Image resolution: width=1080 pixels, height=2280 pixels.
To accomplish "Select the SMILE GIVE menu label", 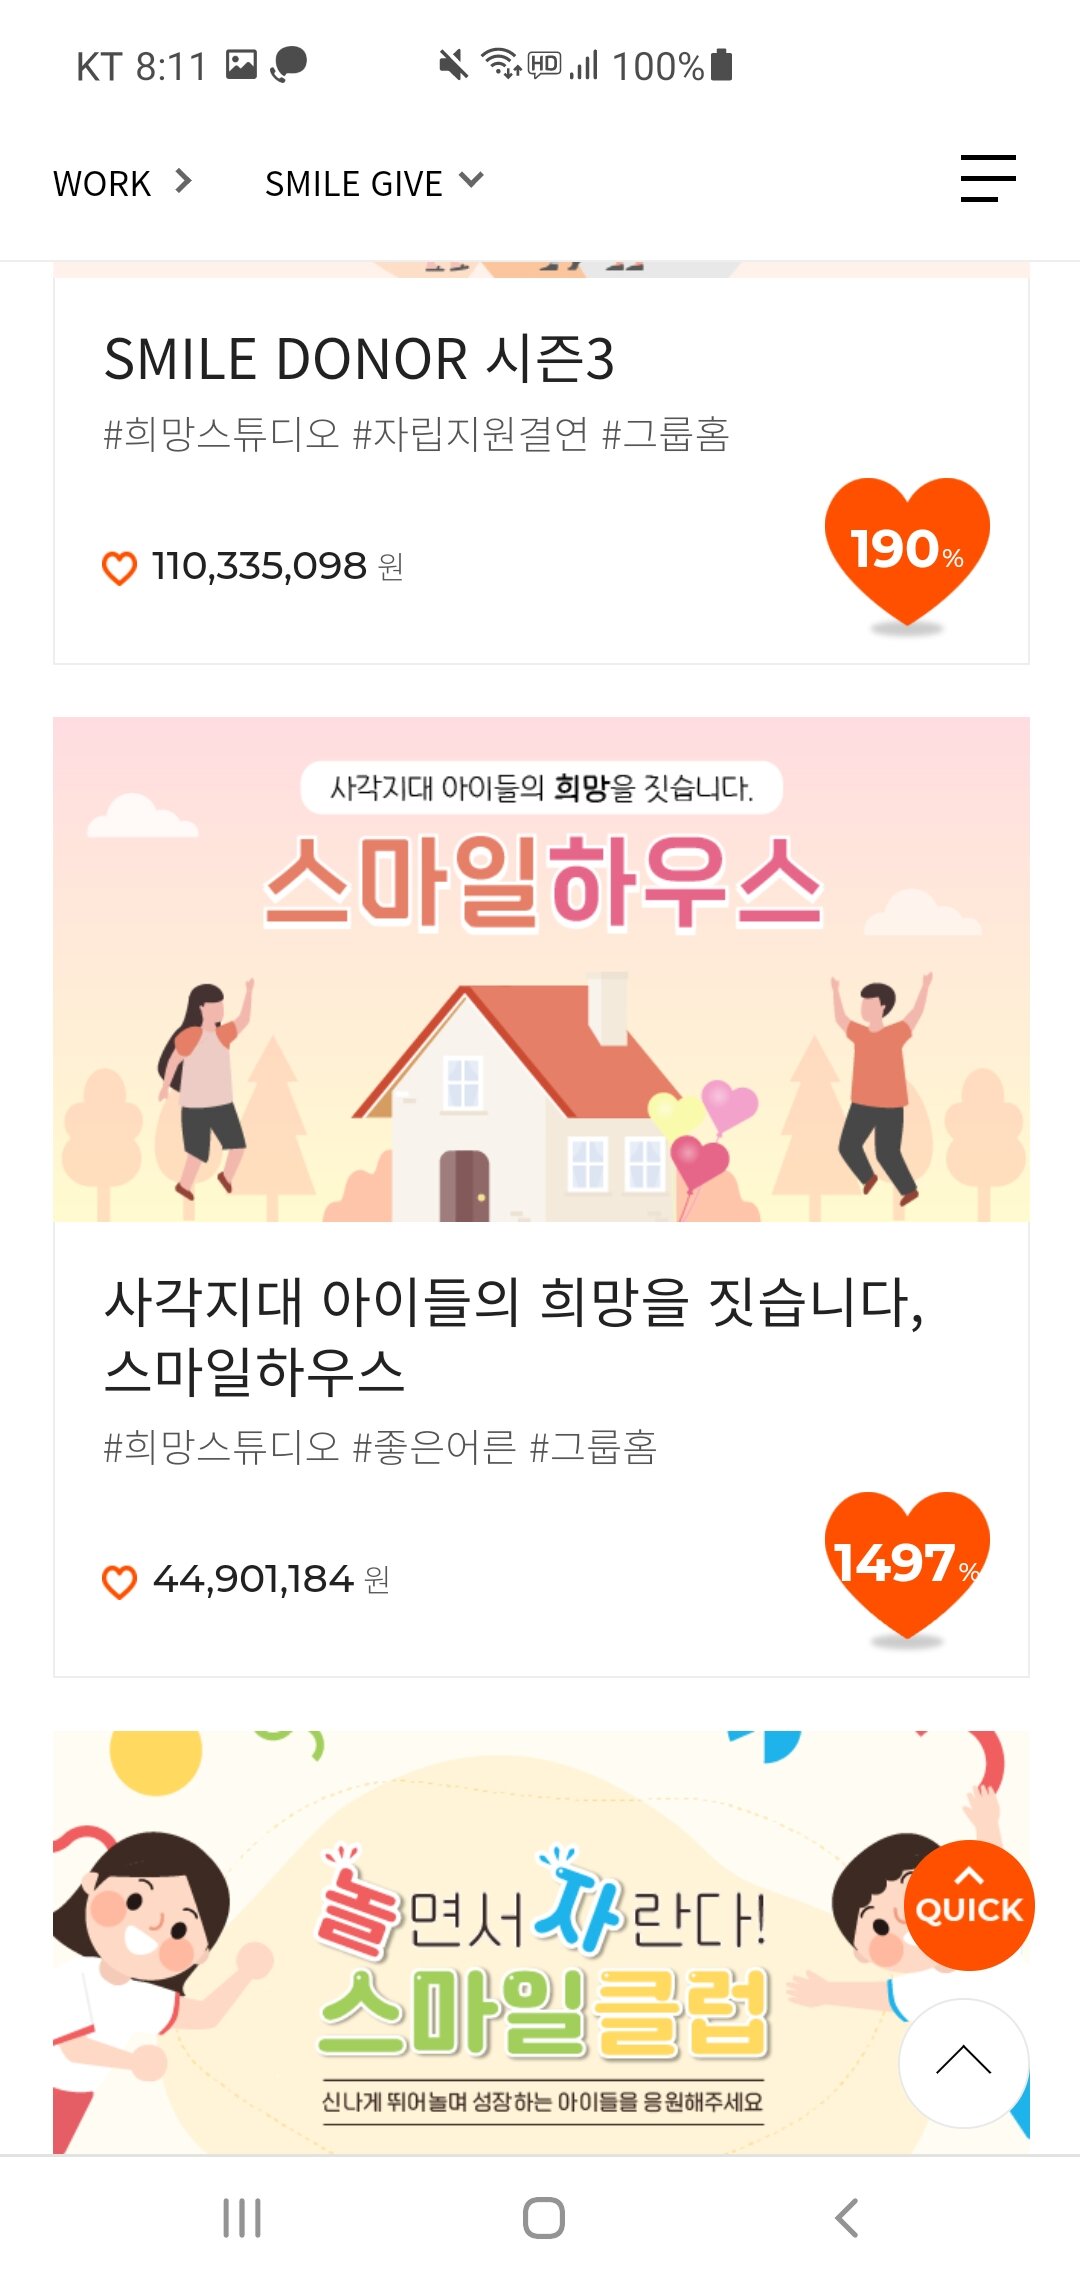I will click(354, 184).
